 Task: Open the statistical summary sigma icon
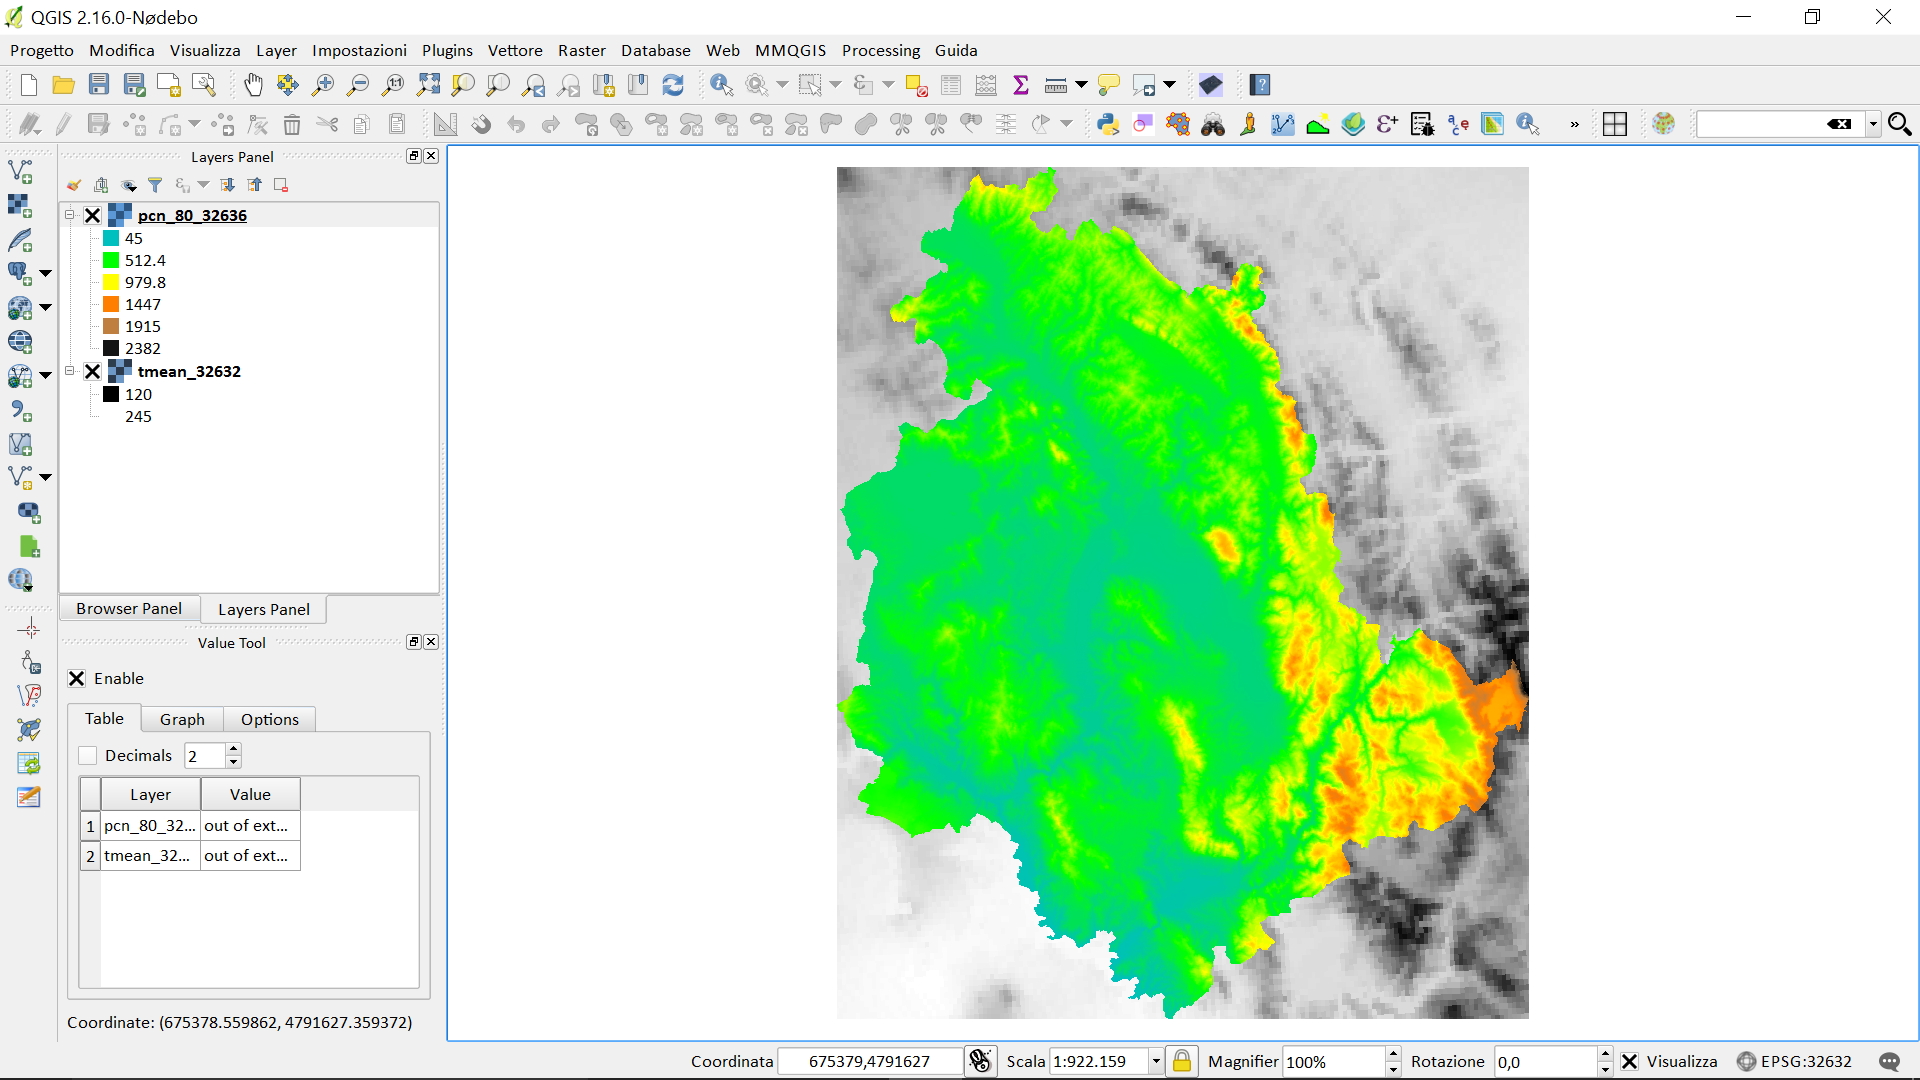pos(1021,85)
